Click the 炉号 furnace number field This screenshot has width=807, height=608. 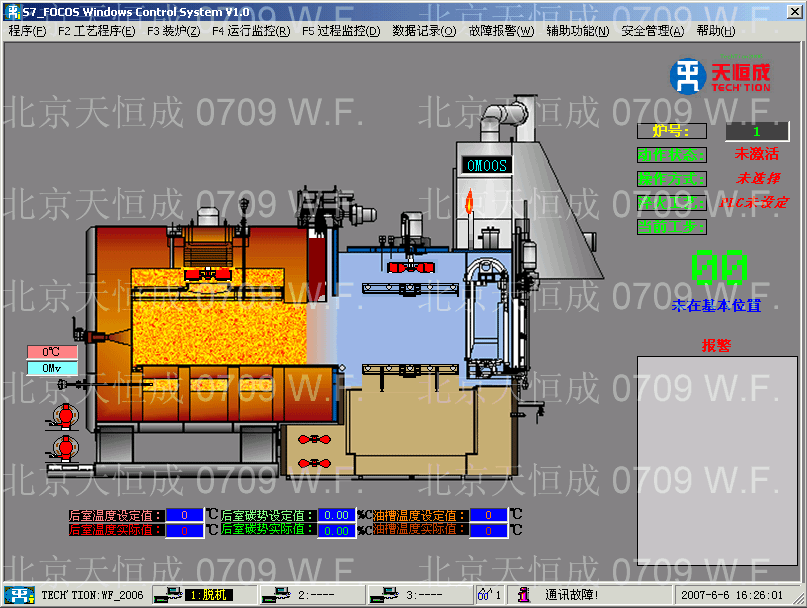click(x=756, y=131)
